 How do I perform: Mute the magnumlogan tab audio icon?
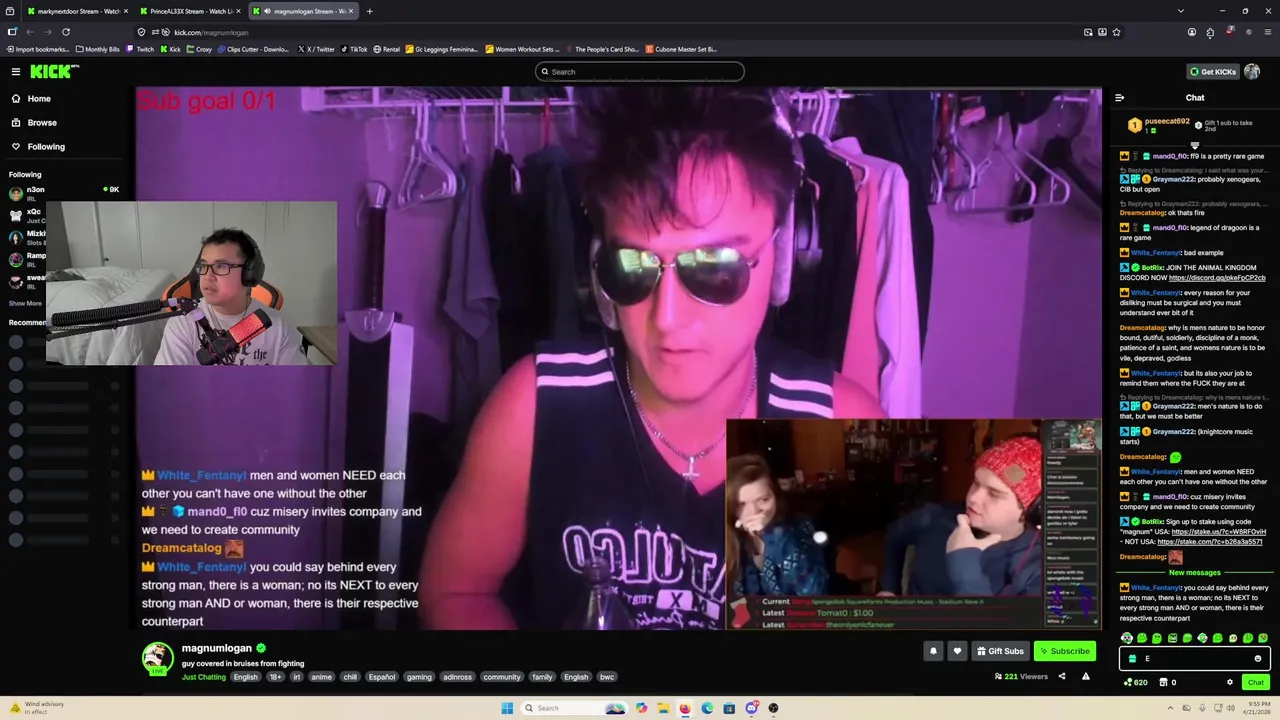click(267, 11)
